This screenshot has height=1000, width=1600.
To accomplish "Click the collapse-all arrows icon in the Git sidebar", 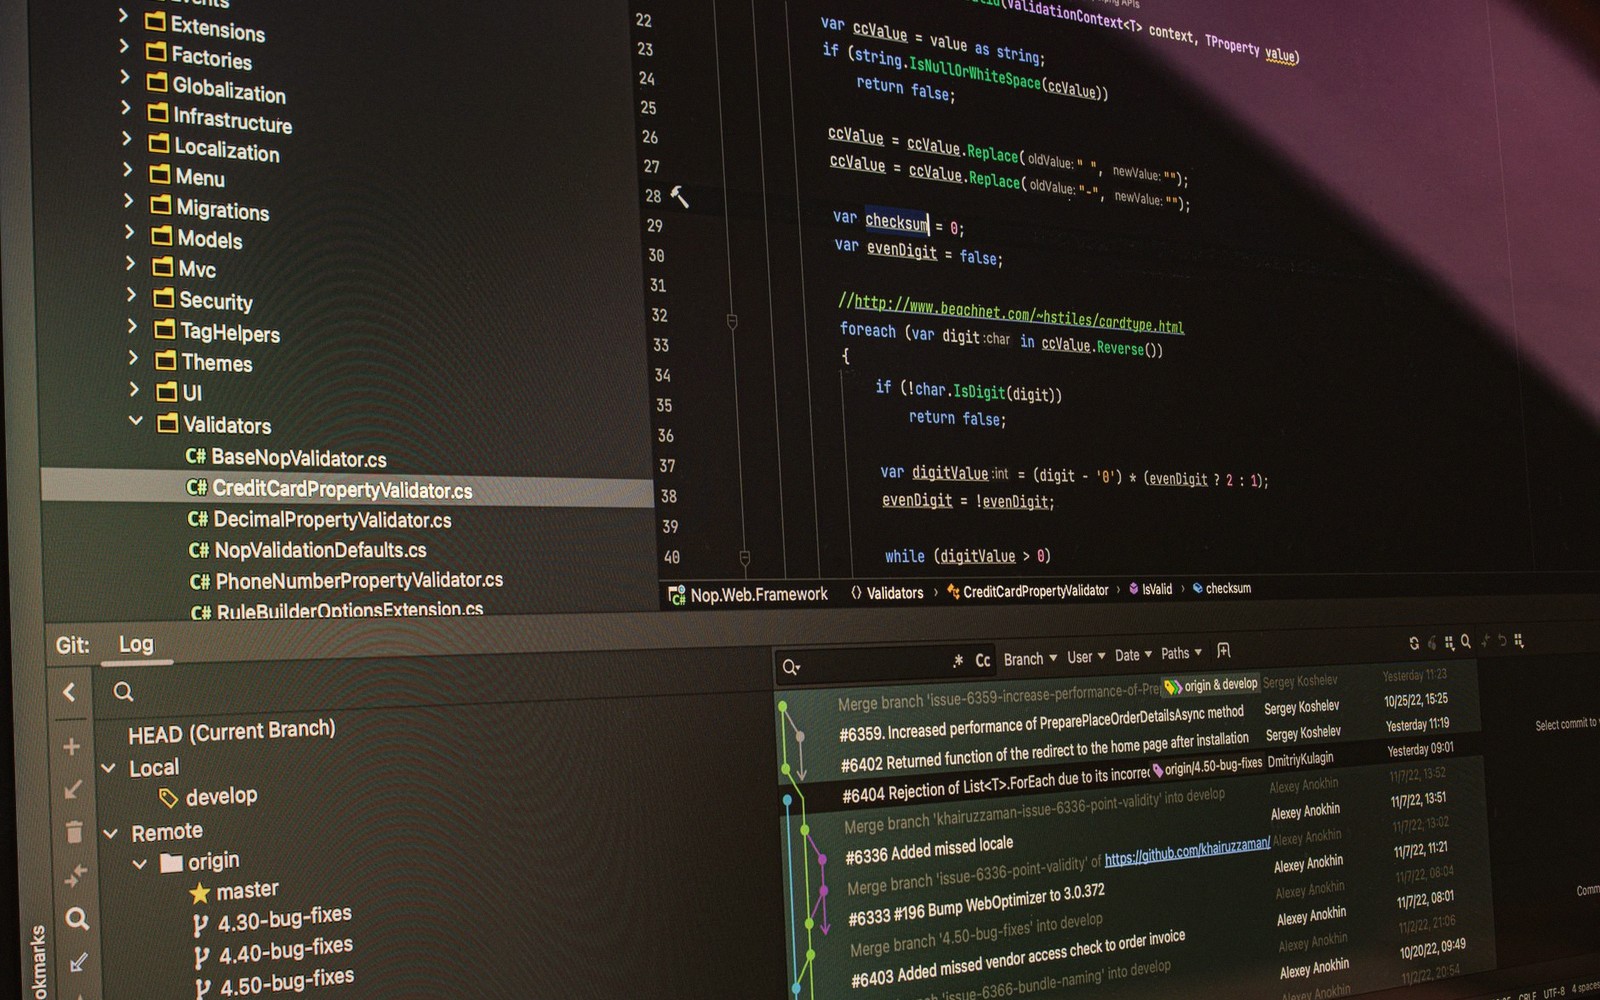I will tap(75, 876).
